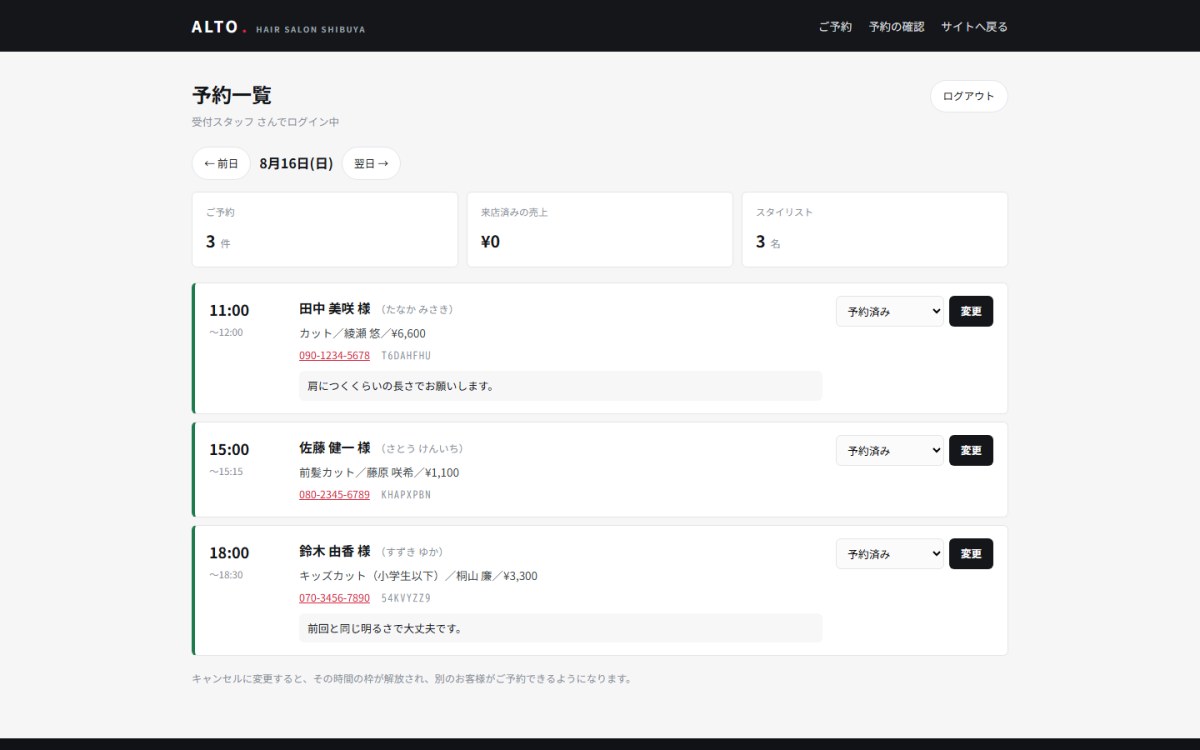Click the スタイリスト 3 名 summary card

pyautogui.click(x=875, y=230)
